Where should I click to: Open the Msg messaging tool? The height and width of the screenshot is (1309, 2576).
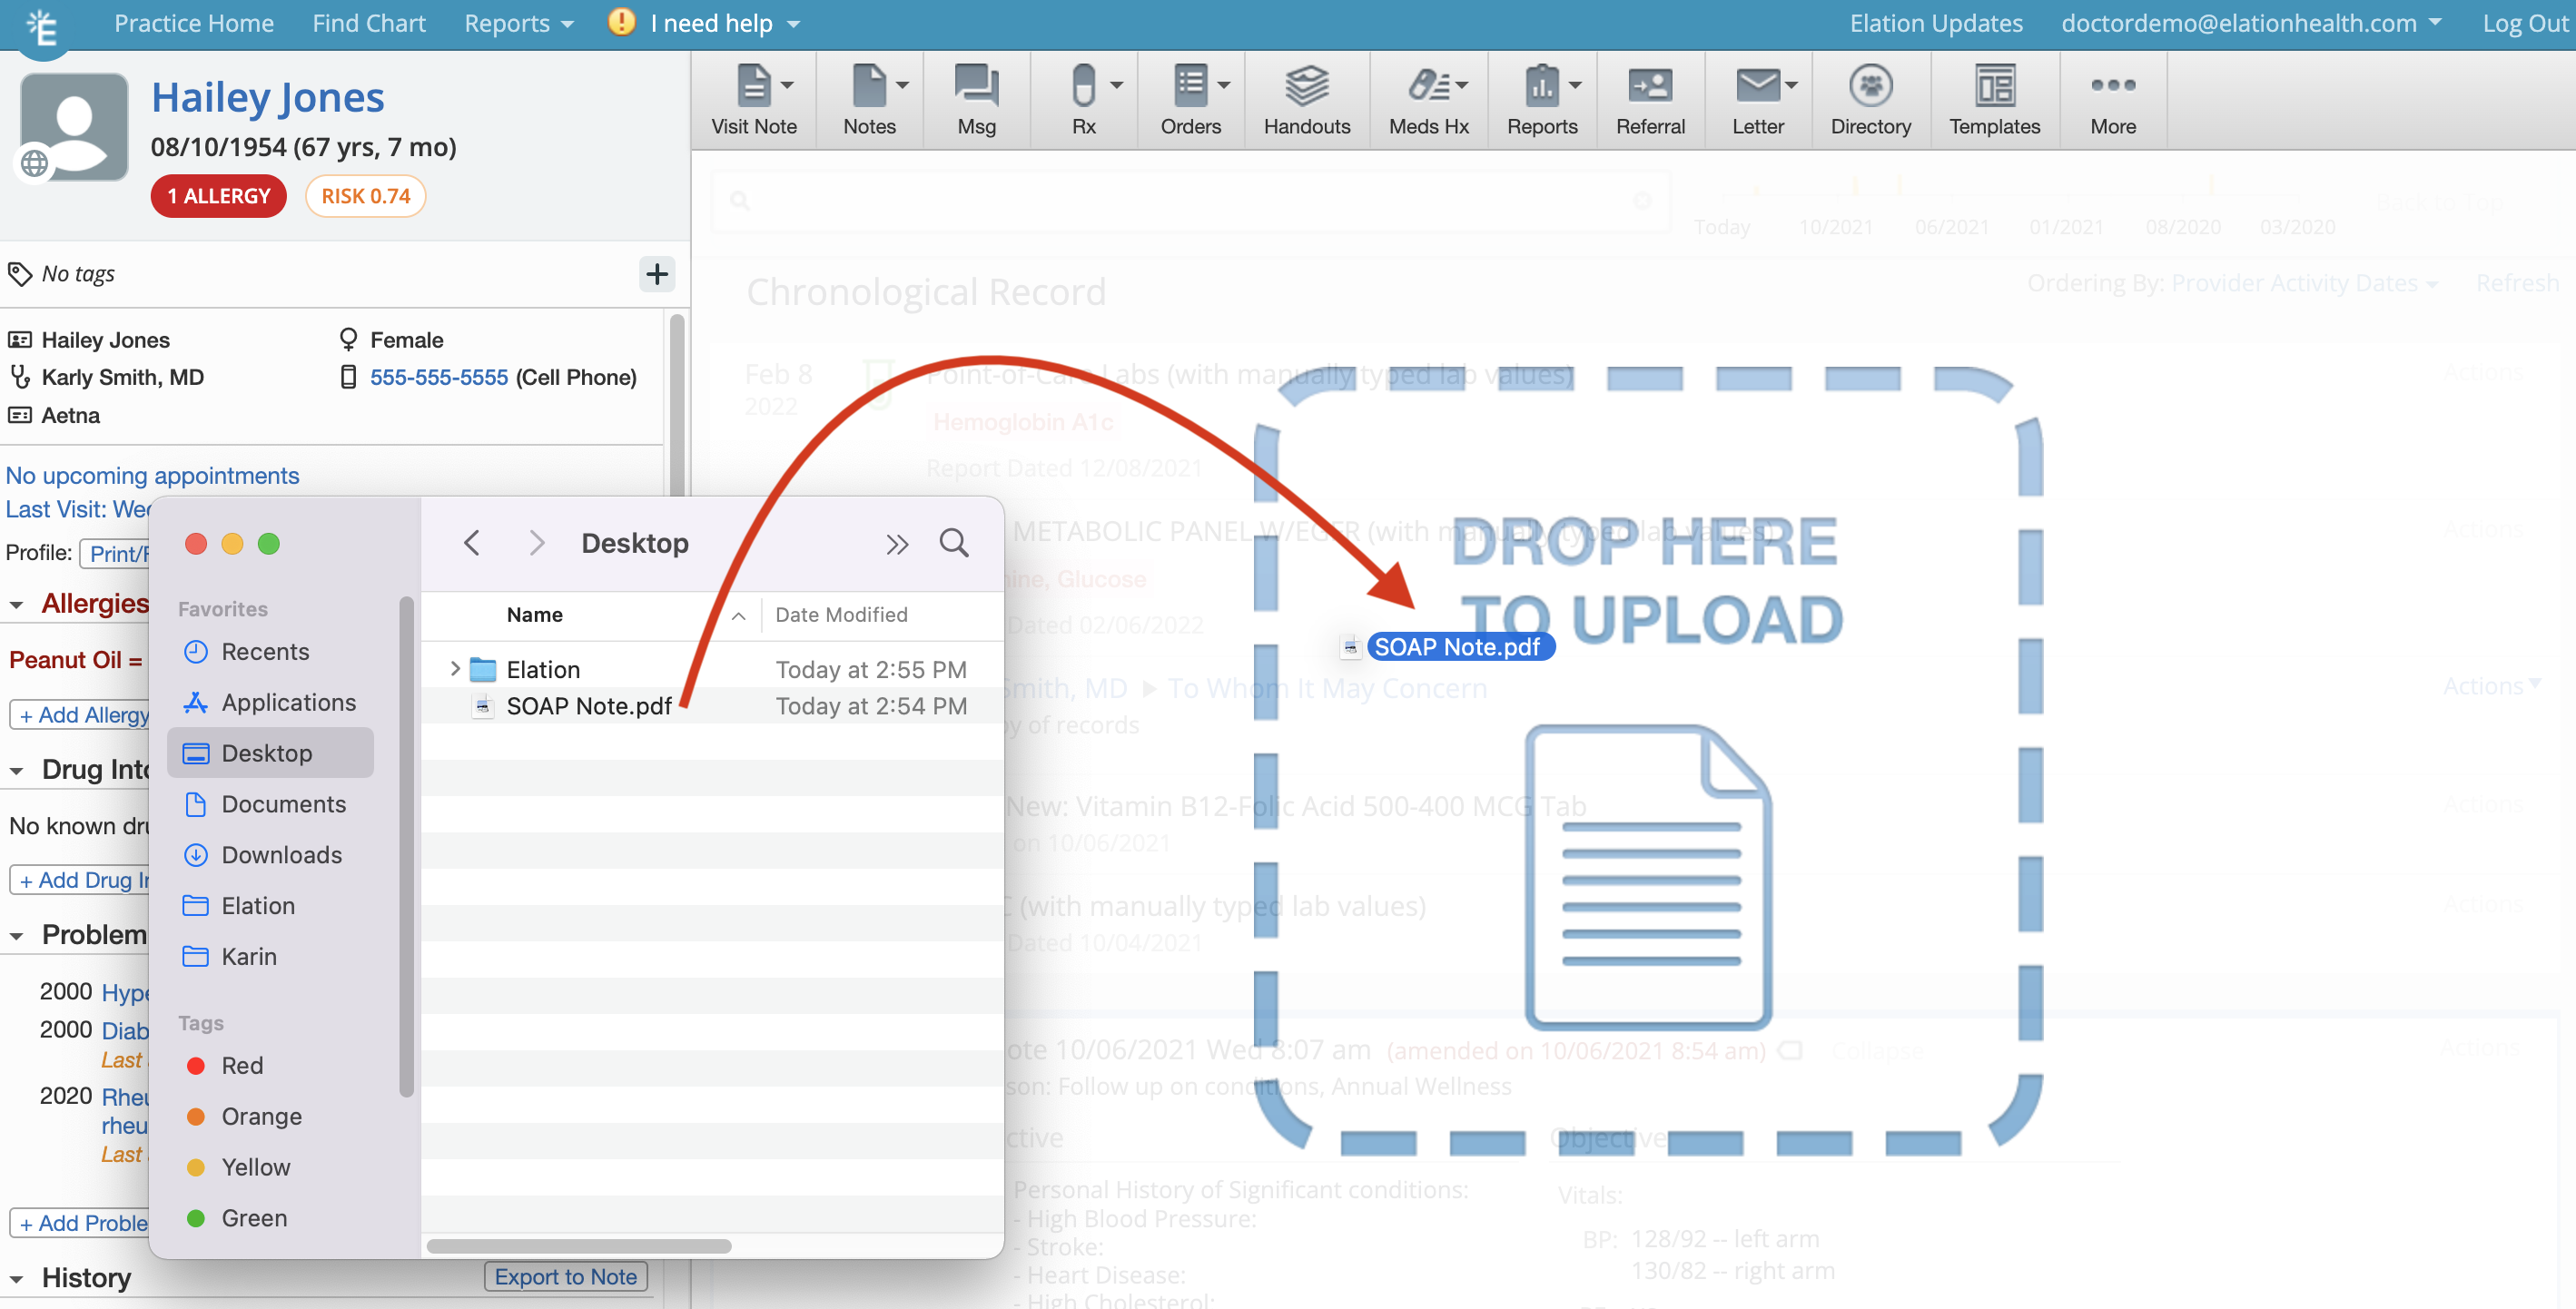coord(975,99)
